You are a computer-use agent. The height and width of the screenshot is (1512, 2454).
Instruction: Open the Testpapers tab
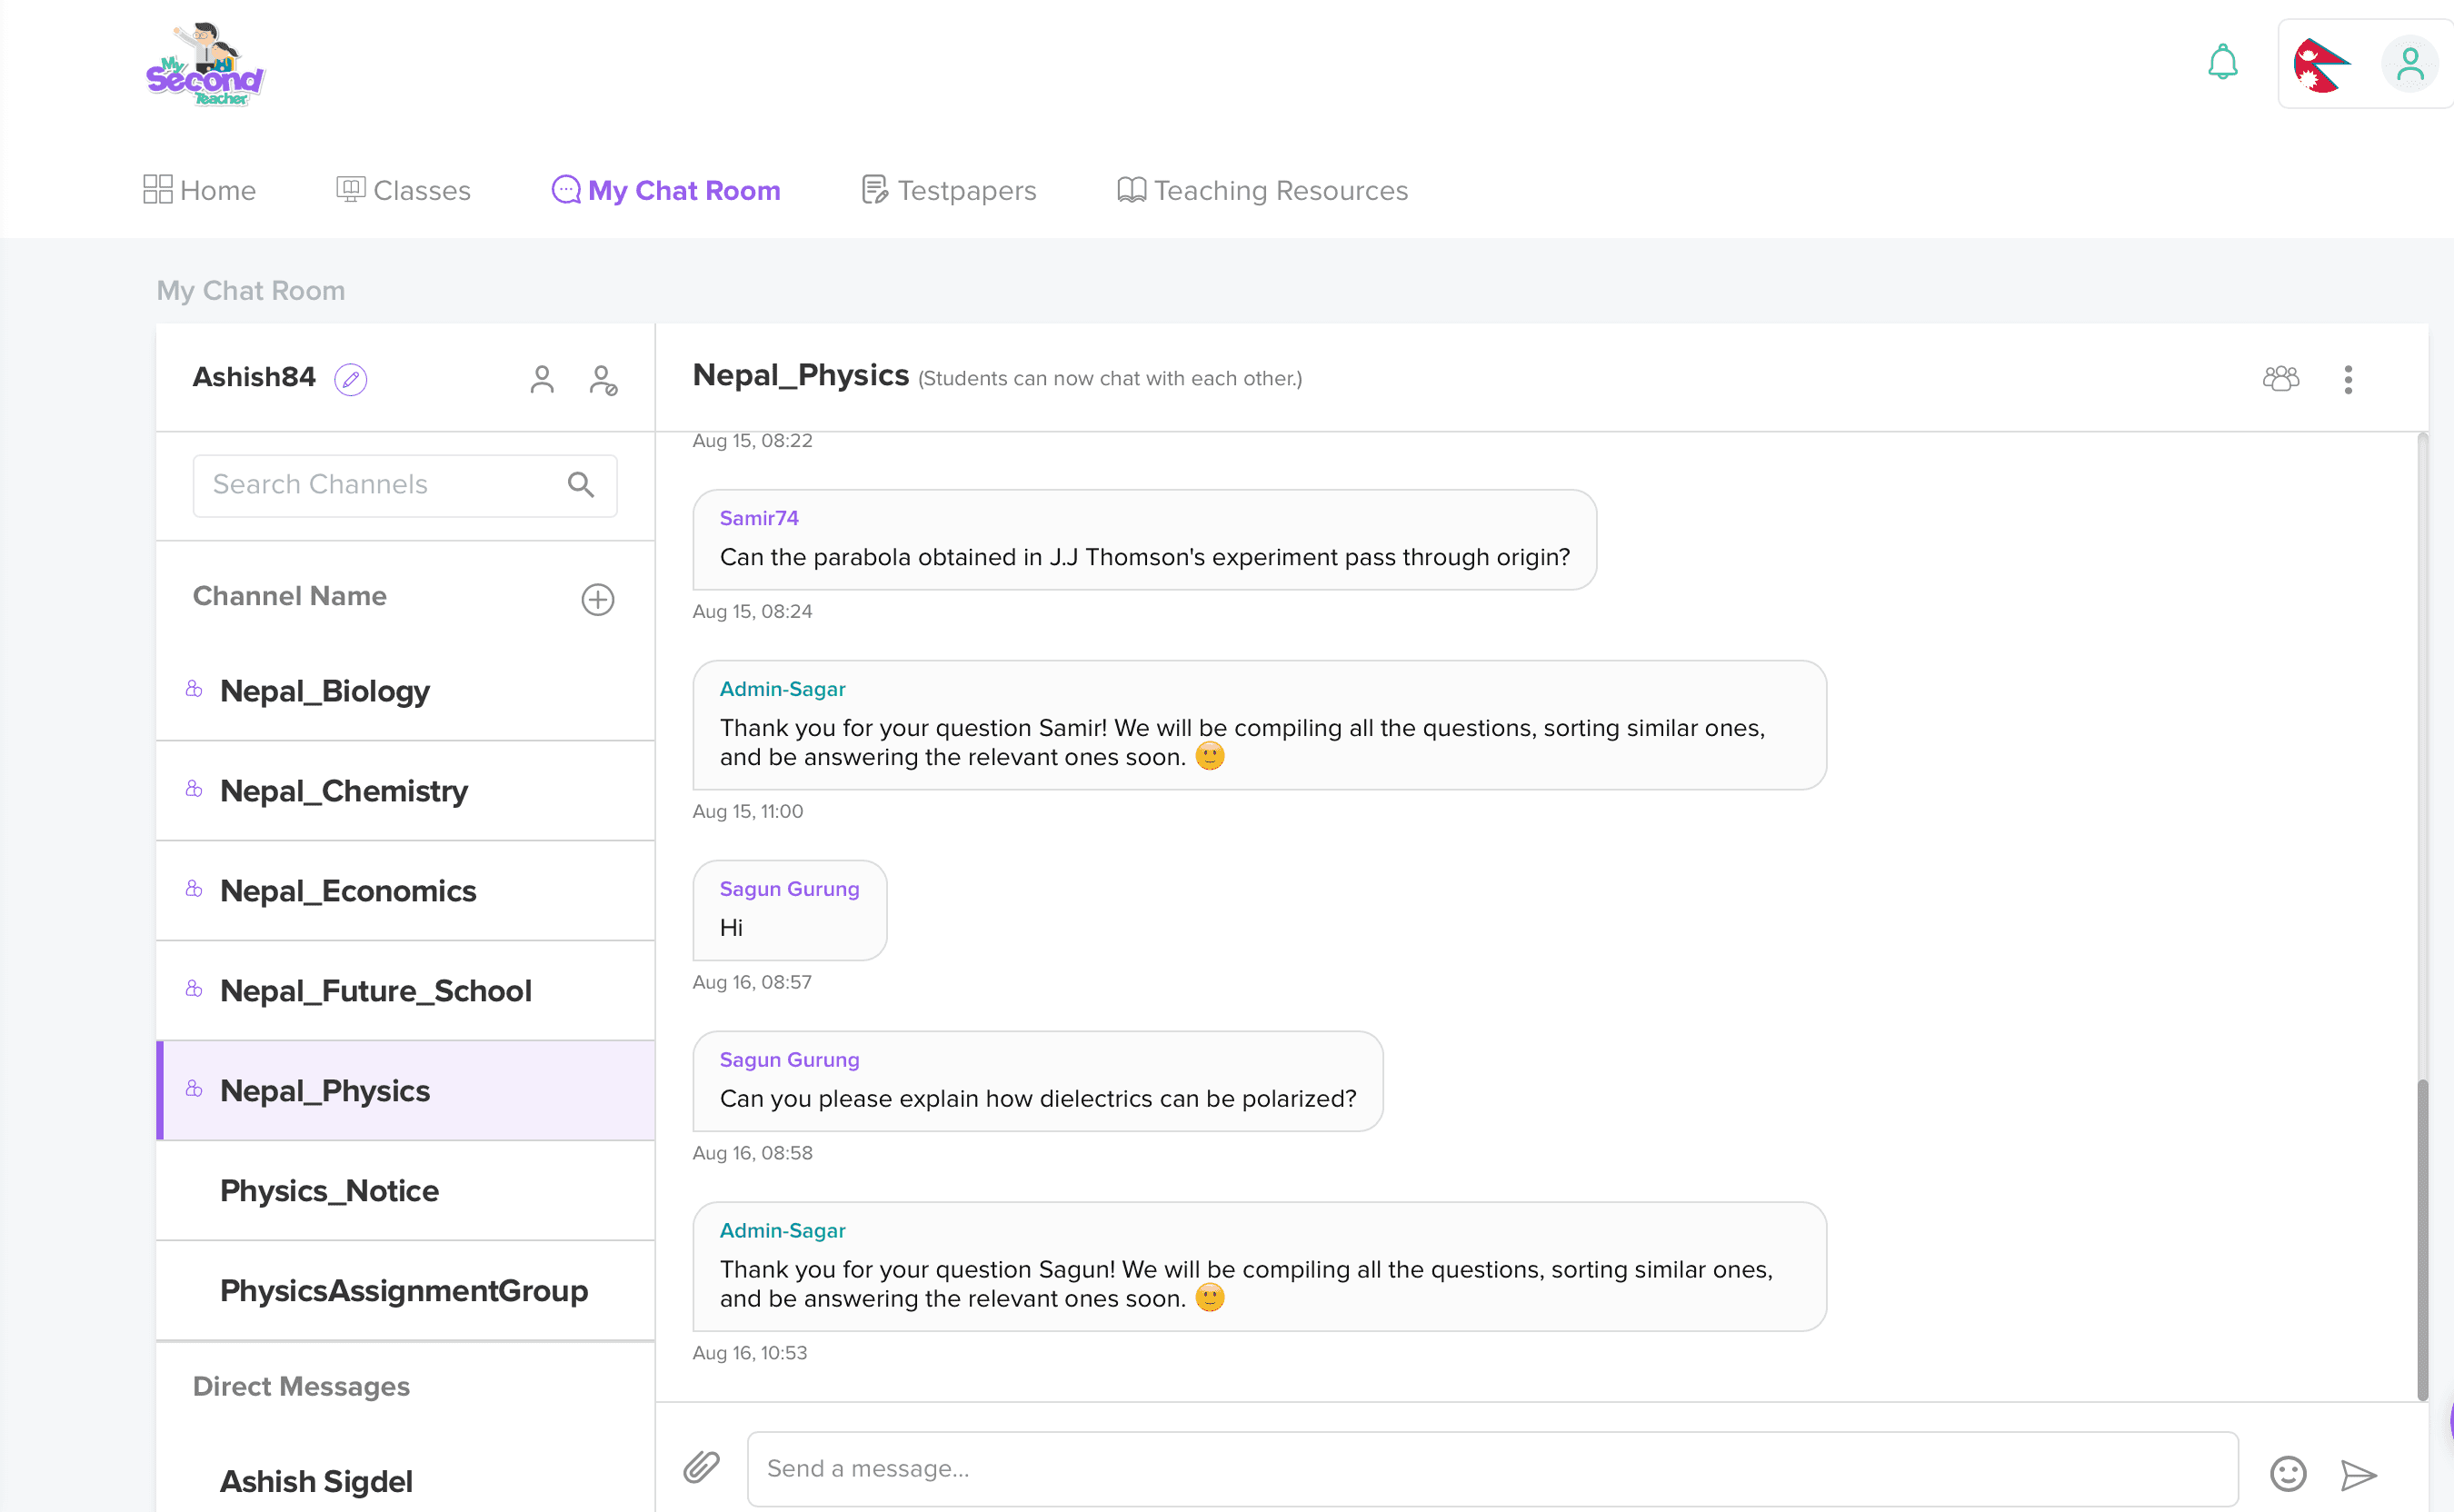tap(948, 190)
